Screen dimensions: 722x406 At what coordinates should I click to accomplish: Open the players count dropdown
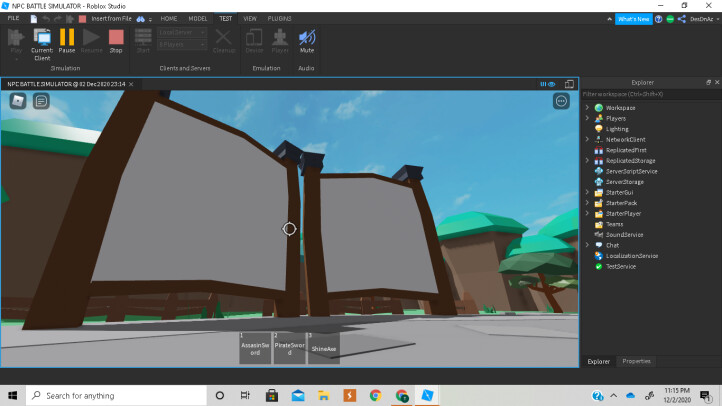(x=182, y=45)
